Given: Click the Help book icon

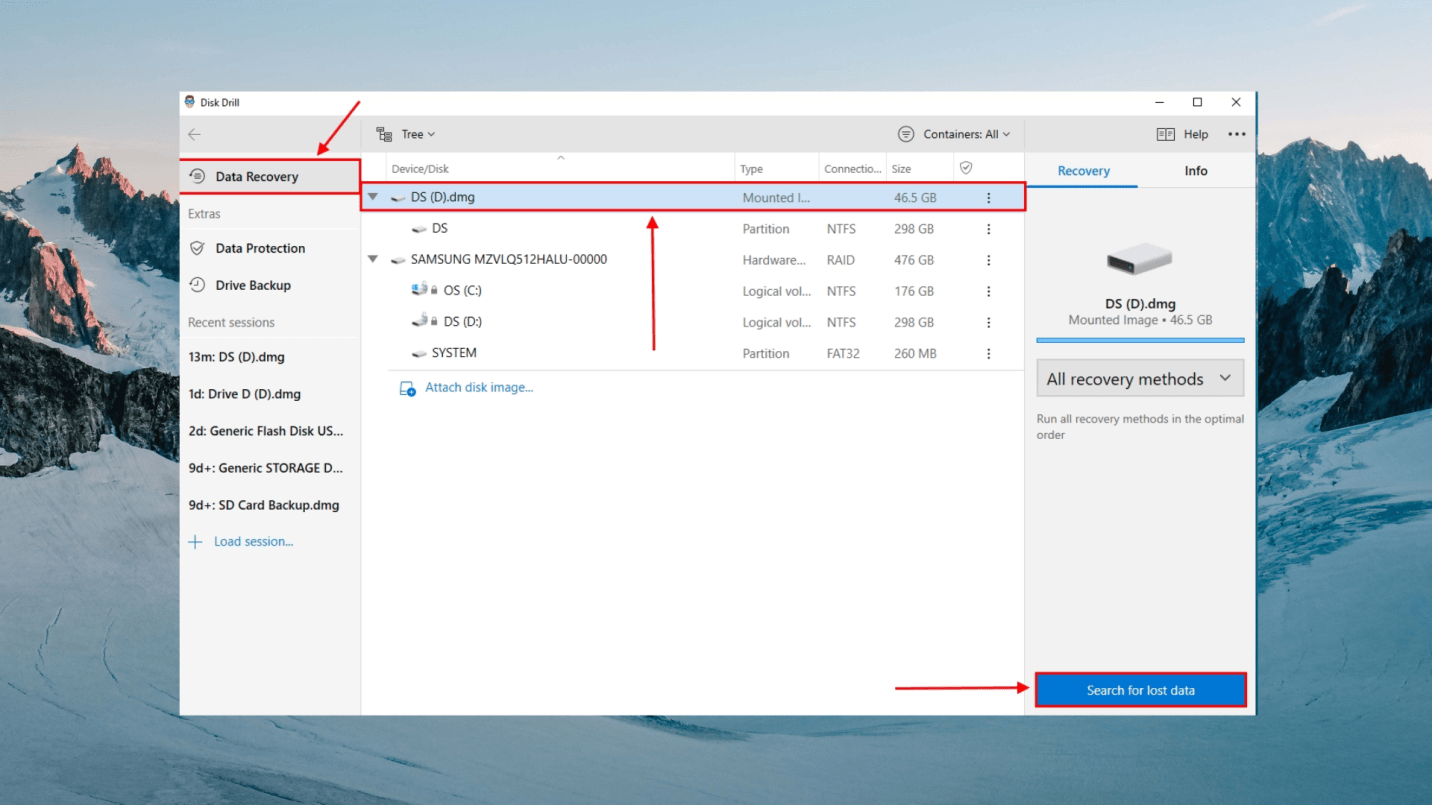Looking at the screenshot, I should [x=1165, y=134].
